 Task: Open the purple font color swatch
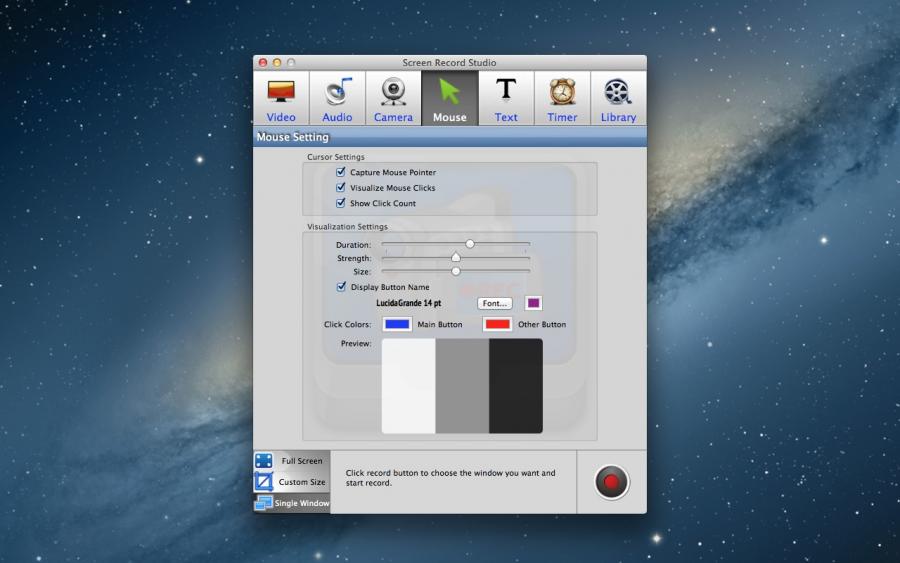pos(533,302)
